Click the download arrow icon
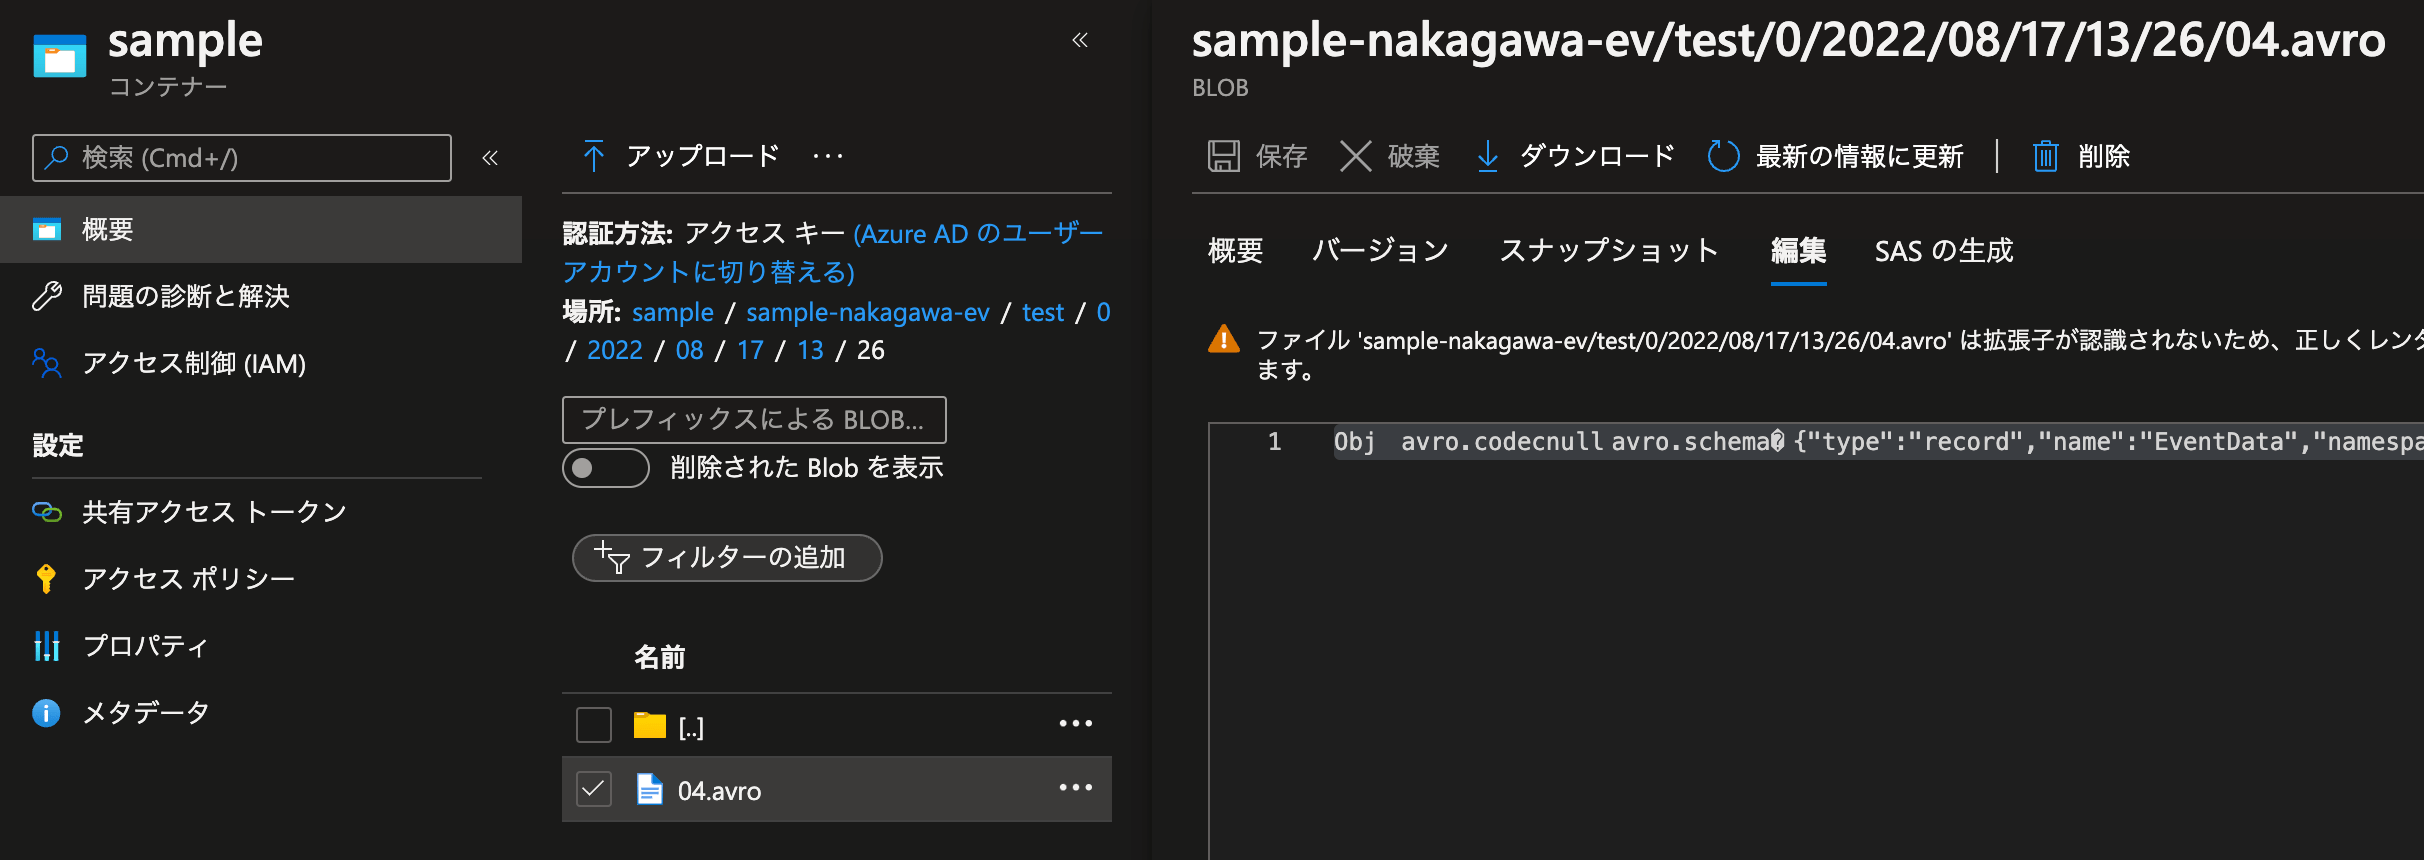Viewport: 2424px width, 860px height. pyautogui.click(x=1488, y=156)
